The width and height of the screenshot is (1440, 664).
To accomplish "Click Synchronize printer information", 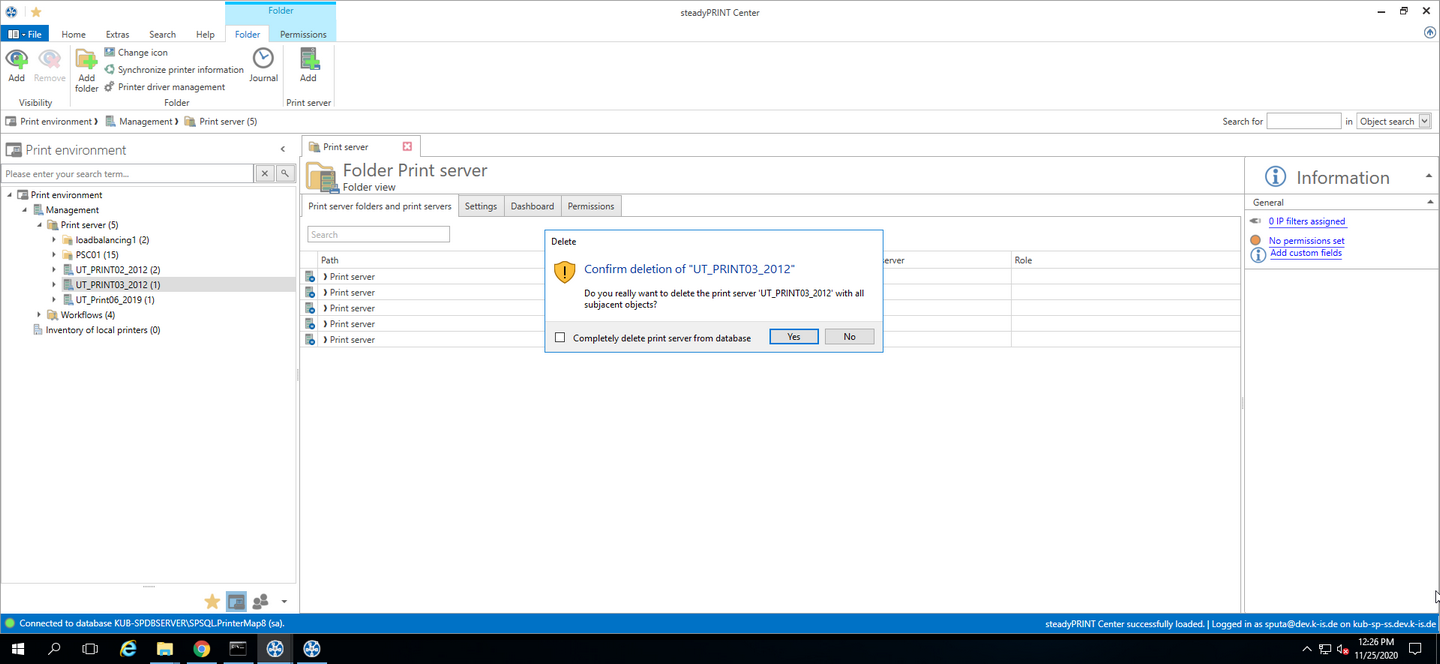I will pos(180,70).
